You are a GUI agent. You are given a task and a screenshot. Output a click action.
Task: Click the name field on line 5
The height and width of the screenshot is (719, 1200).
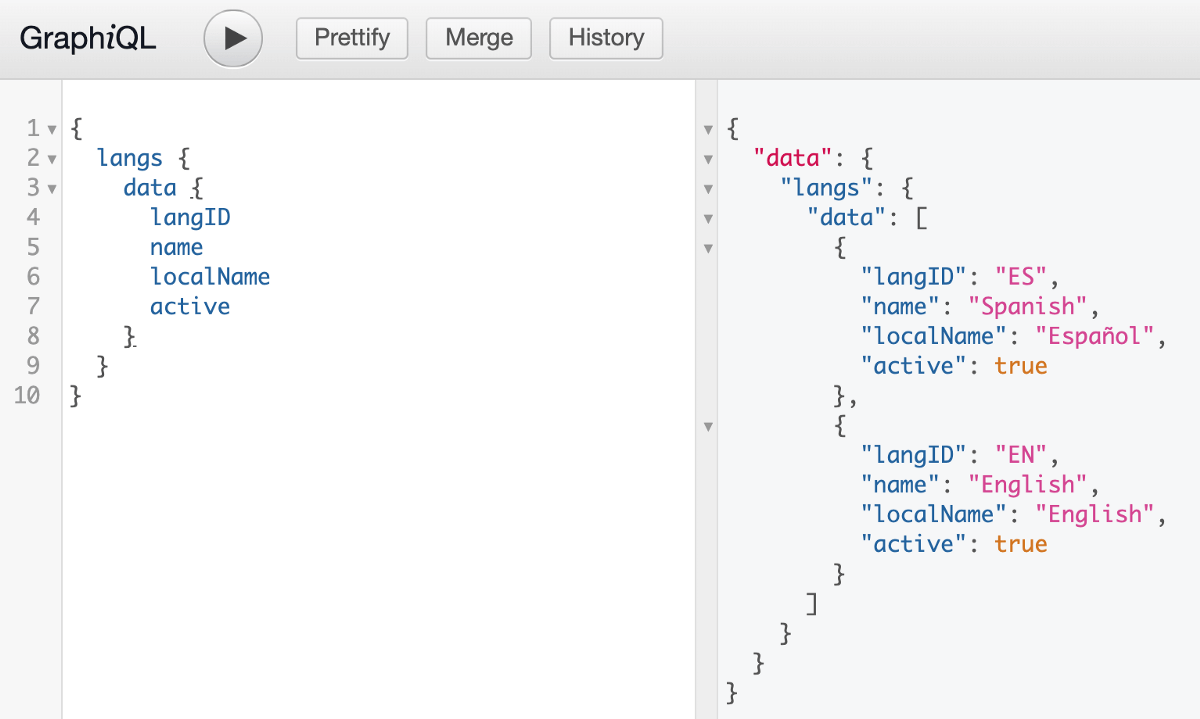point(176,247)
